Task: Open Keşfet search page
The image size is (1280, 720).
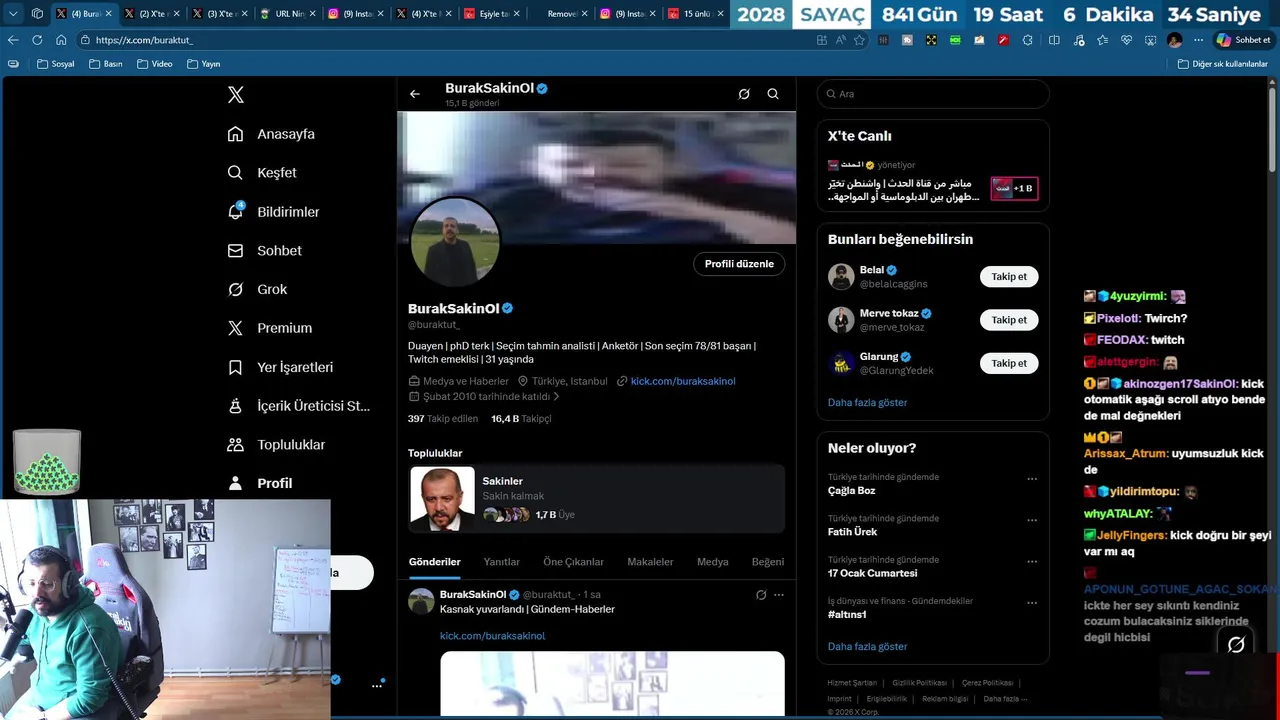Action: point(262,173)
